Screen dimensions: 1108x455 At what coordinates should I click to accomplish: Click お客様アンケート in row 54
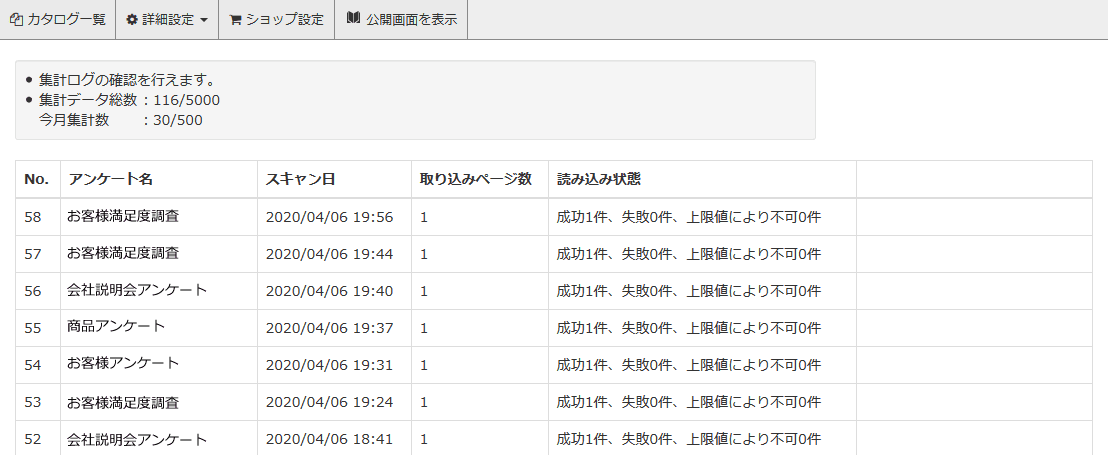point(123,365)
